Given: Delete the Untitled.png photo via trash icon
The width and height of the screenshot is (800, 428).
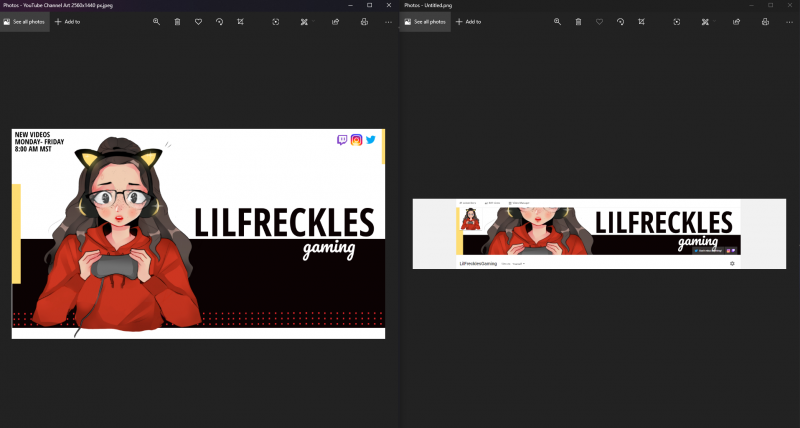Looking at the screenshot, I should point(578,21).
